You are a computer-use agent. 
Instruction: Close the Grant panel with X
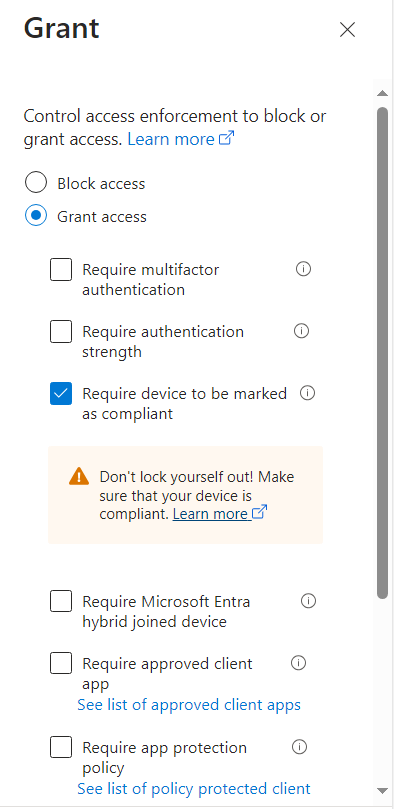(348, 30)
